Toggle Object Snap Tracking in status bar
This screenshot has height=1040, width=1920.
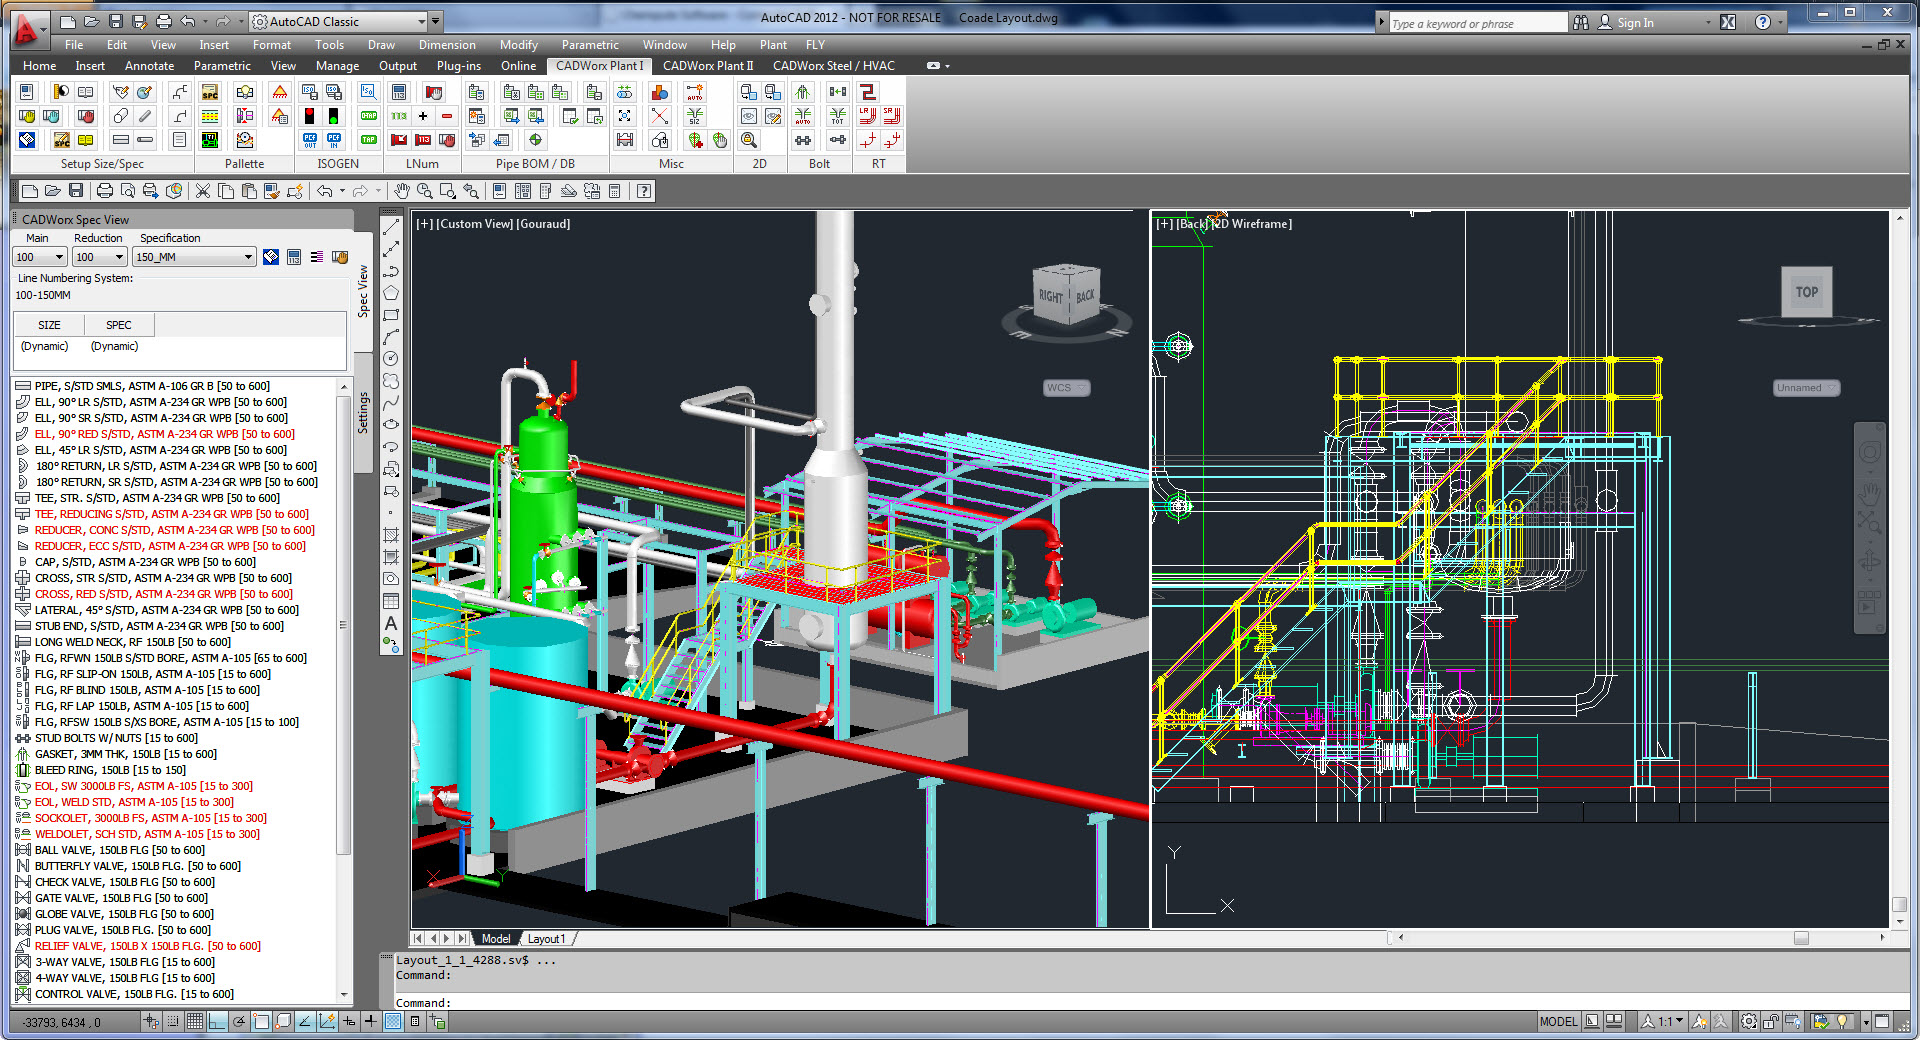click(305, 1021)
